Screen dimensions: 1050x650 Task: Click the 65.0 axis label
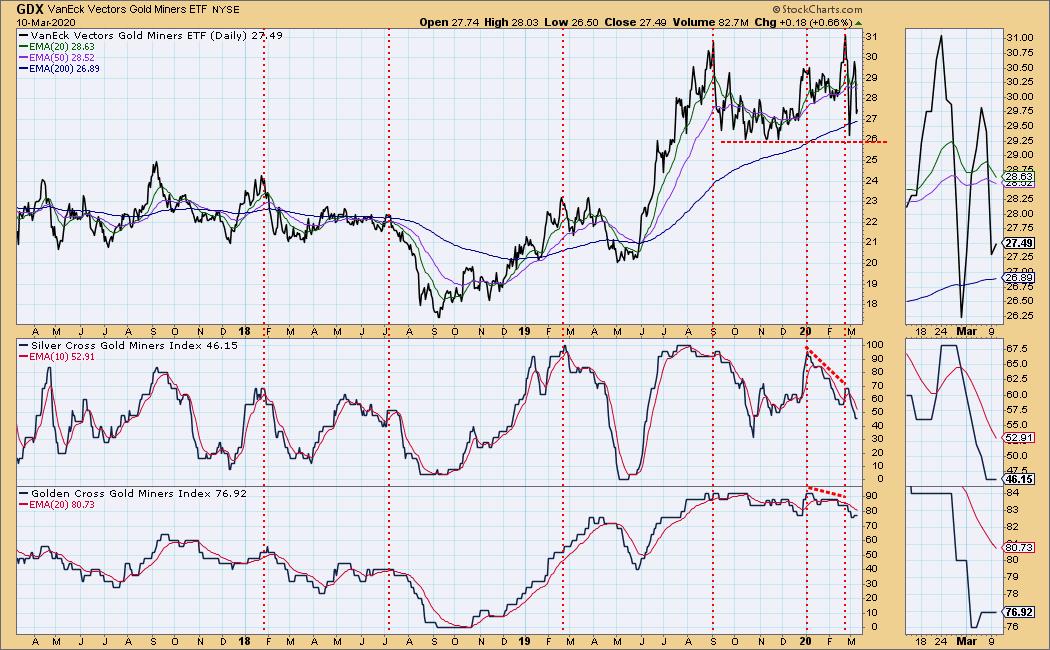click(x=1016, y=363)
